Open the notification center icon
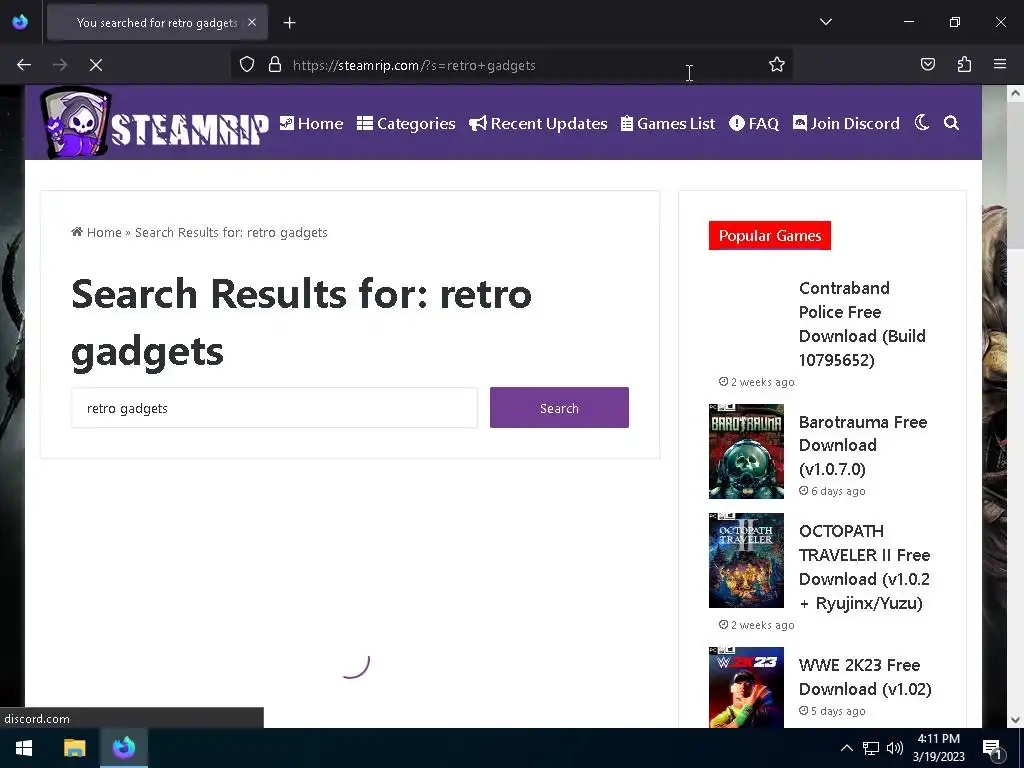This screenshot has width=1024, height=768. pyautogui.click(x=992, y=749)
